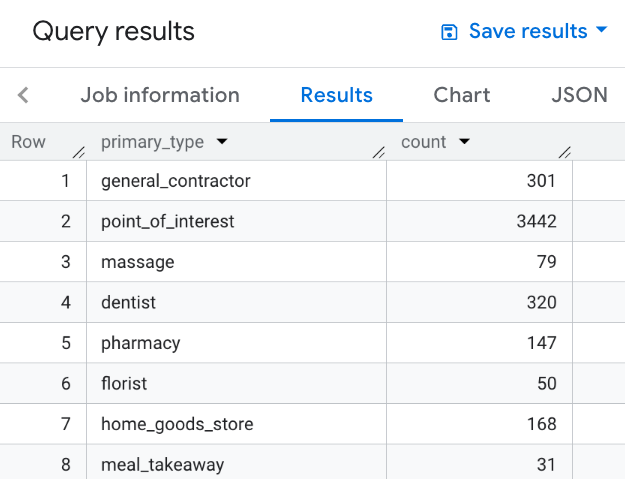The width and height of the screenshot is (625, 479).
Task: Click the primary_type column resize handle
Action: click(x=379, y=152)
